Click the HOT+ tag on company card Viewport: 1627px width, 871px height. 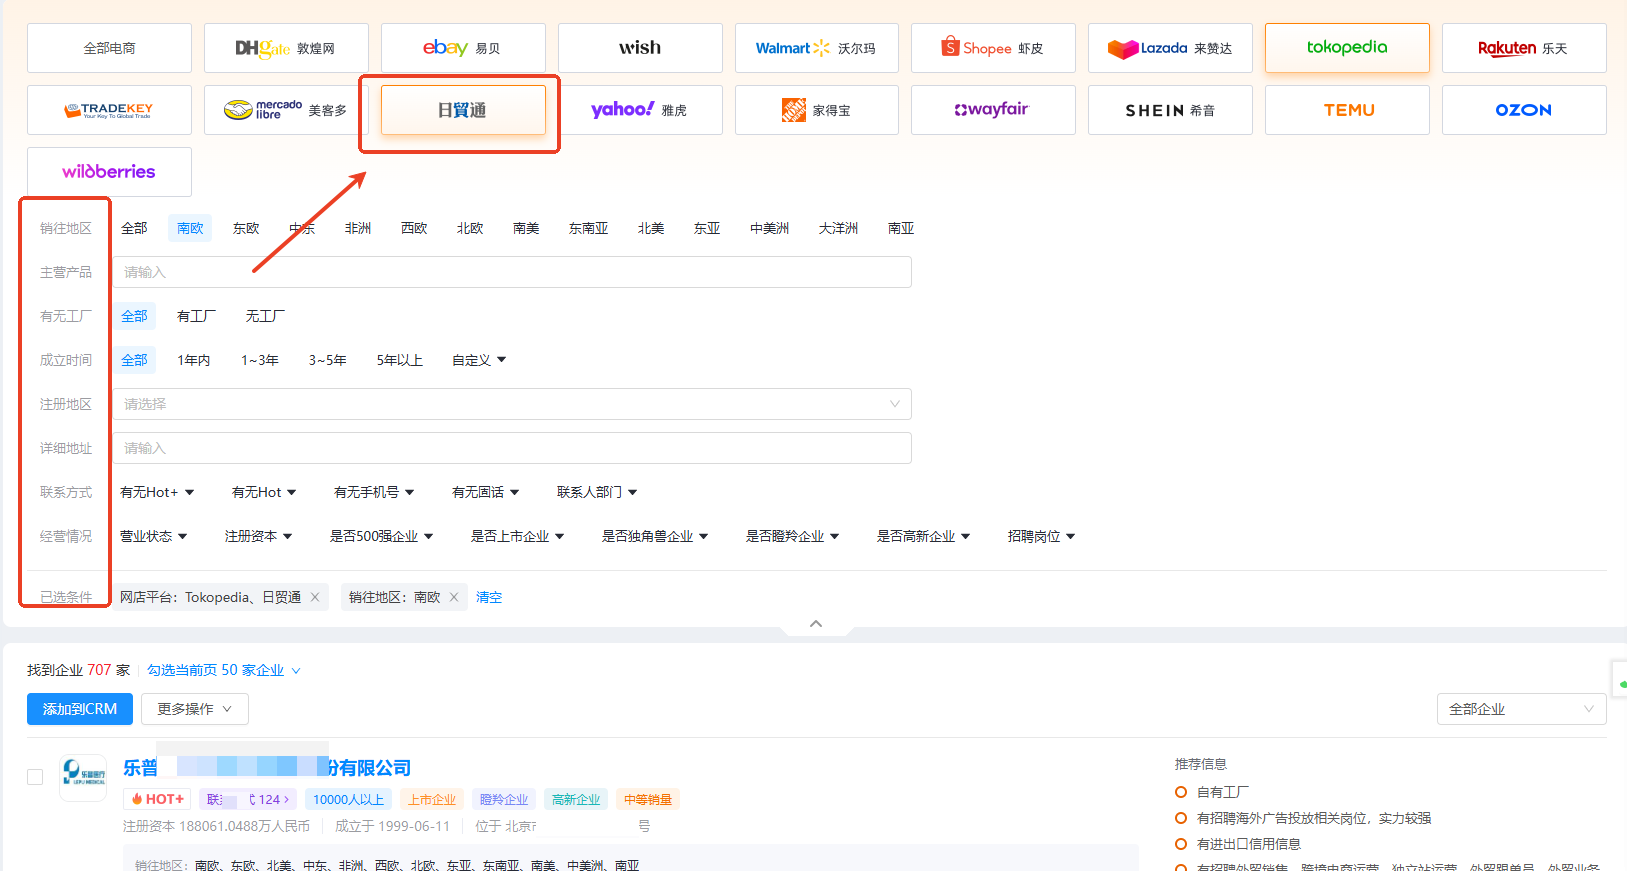click(x=158, y=799)
